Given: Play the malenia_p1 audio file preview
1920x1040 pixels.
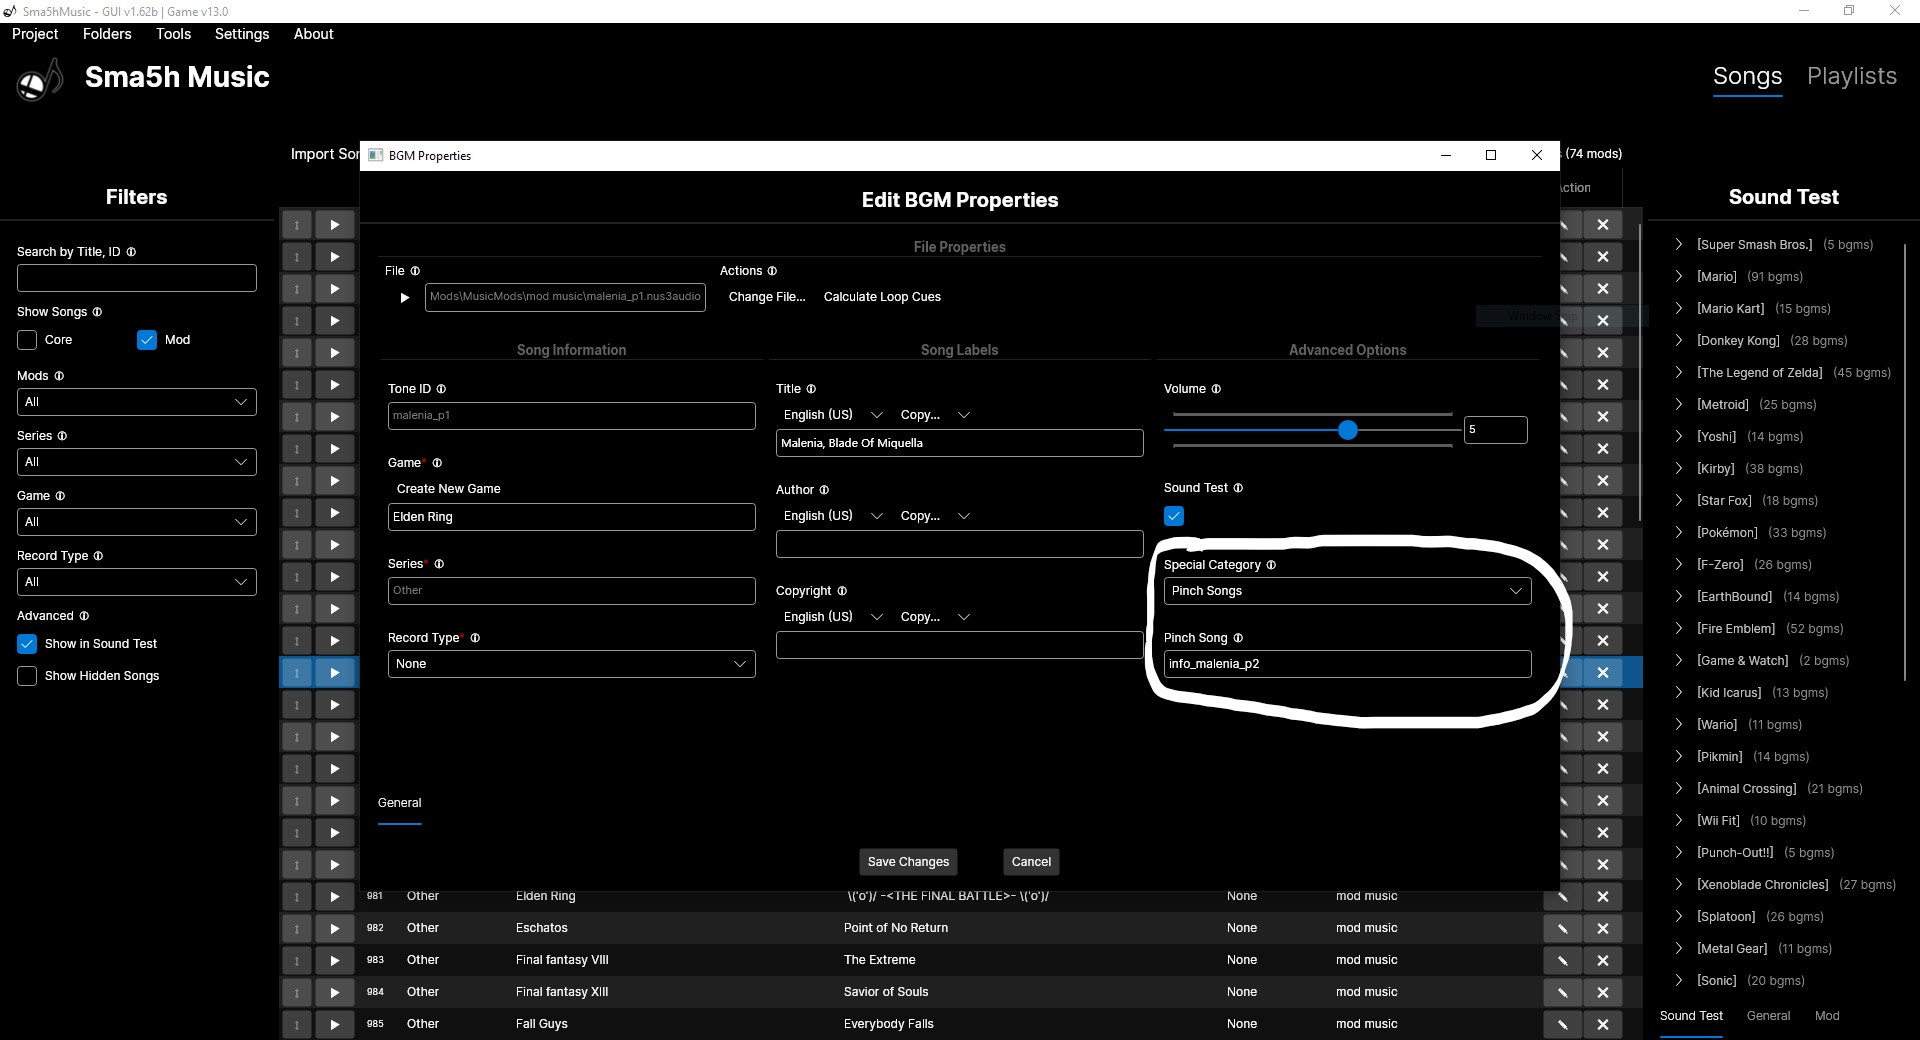Looking at the screenshot, I should coord(404,298).
